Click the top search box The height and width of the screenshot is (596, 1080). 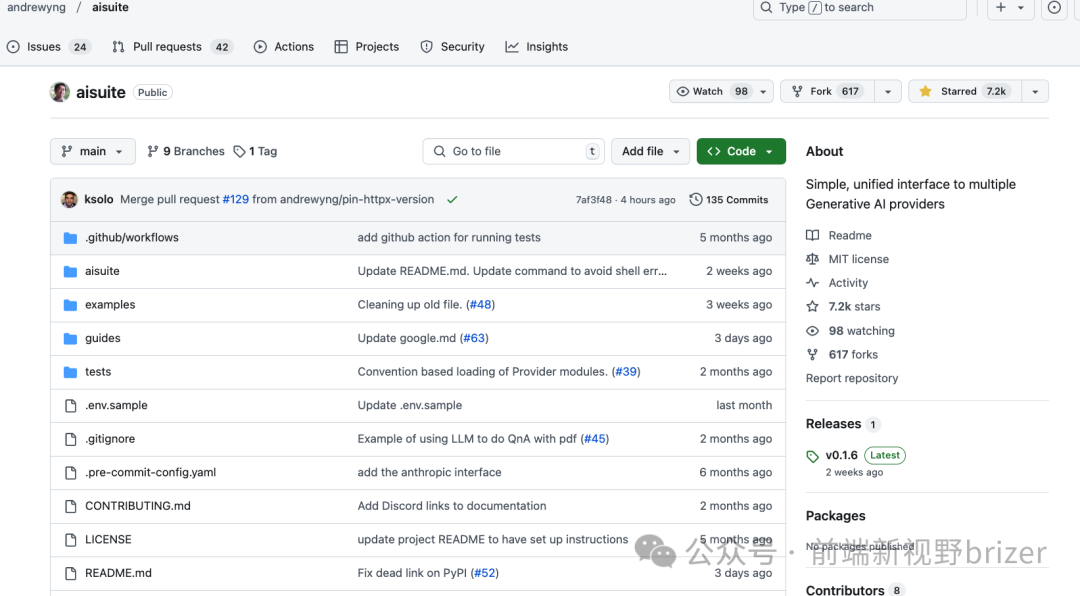tap(860, 8)
